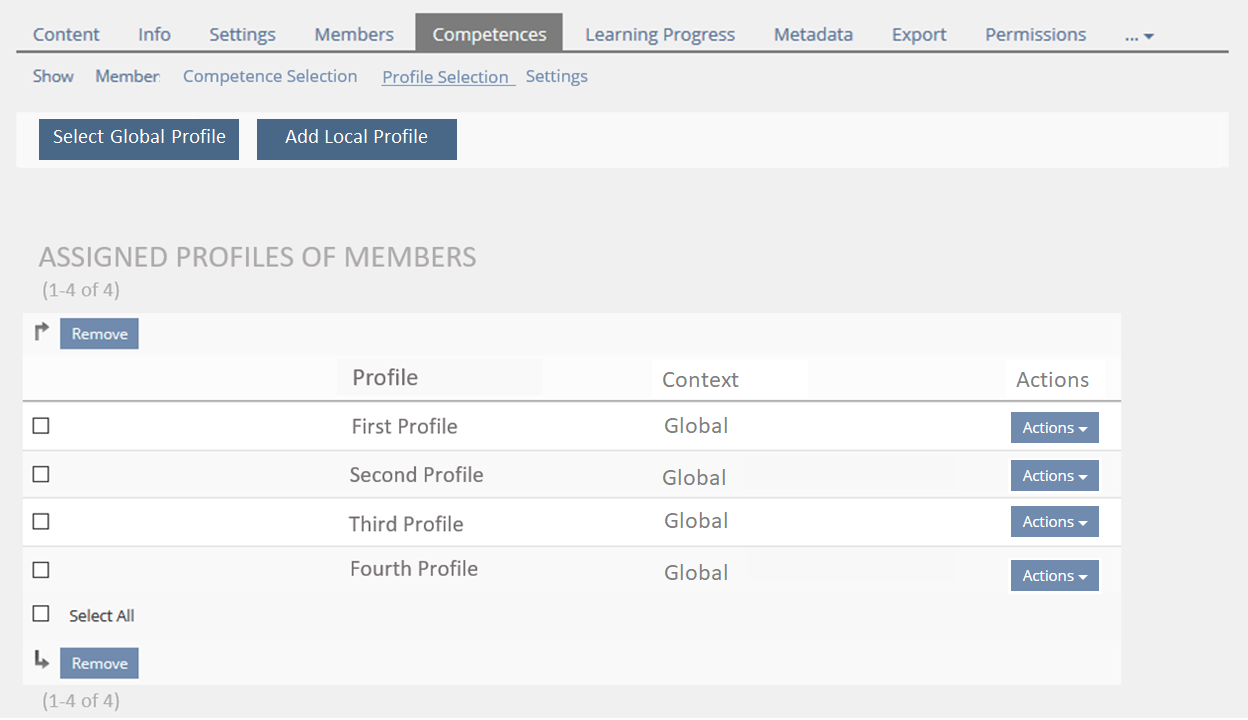
Task: Open Actions dropdown for First Profile
Action: 1054,428
